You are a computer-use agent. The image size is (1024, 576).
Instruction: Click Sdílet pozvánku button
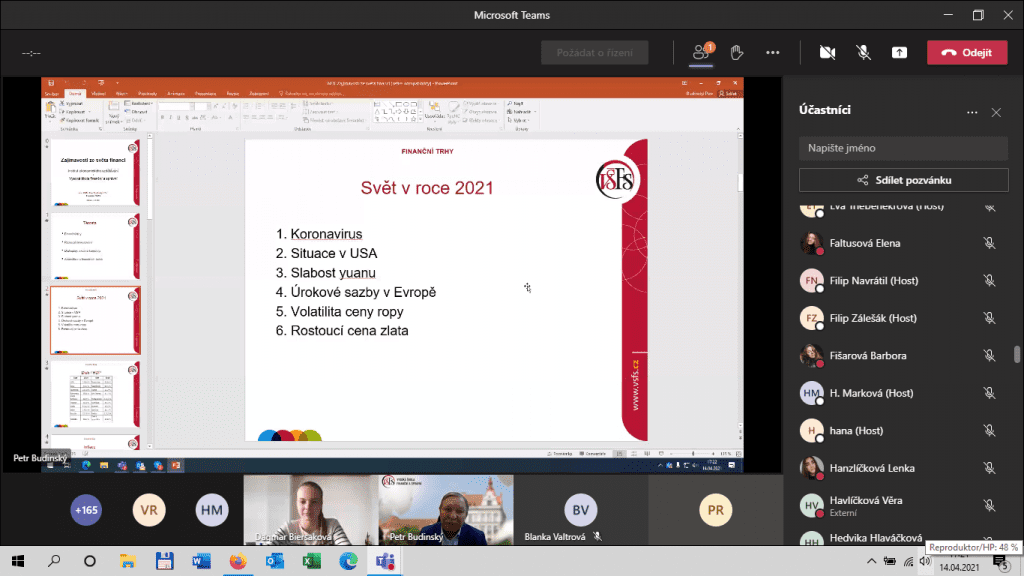point(903,180)
